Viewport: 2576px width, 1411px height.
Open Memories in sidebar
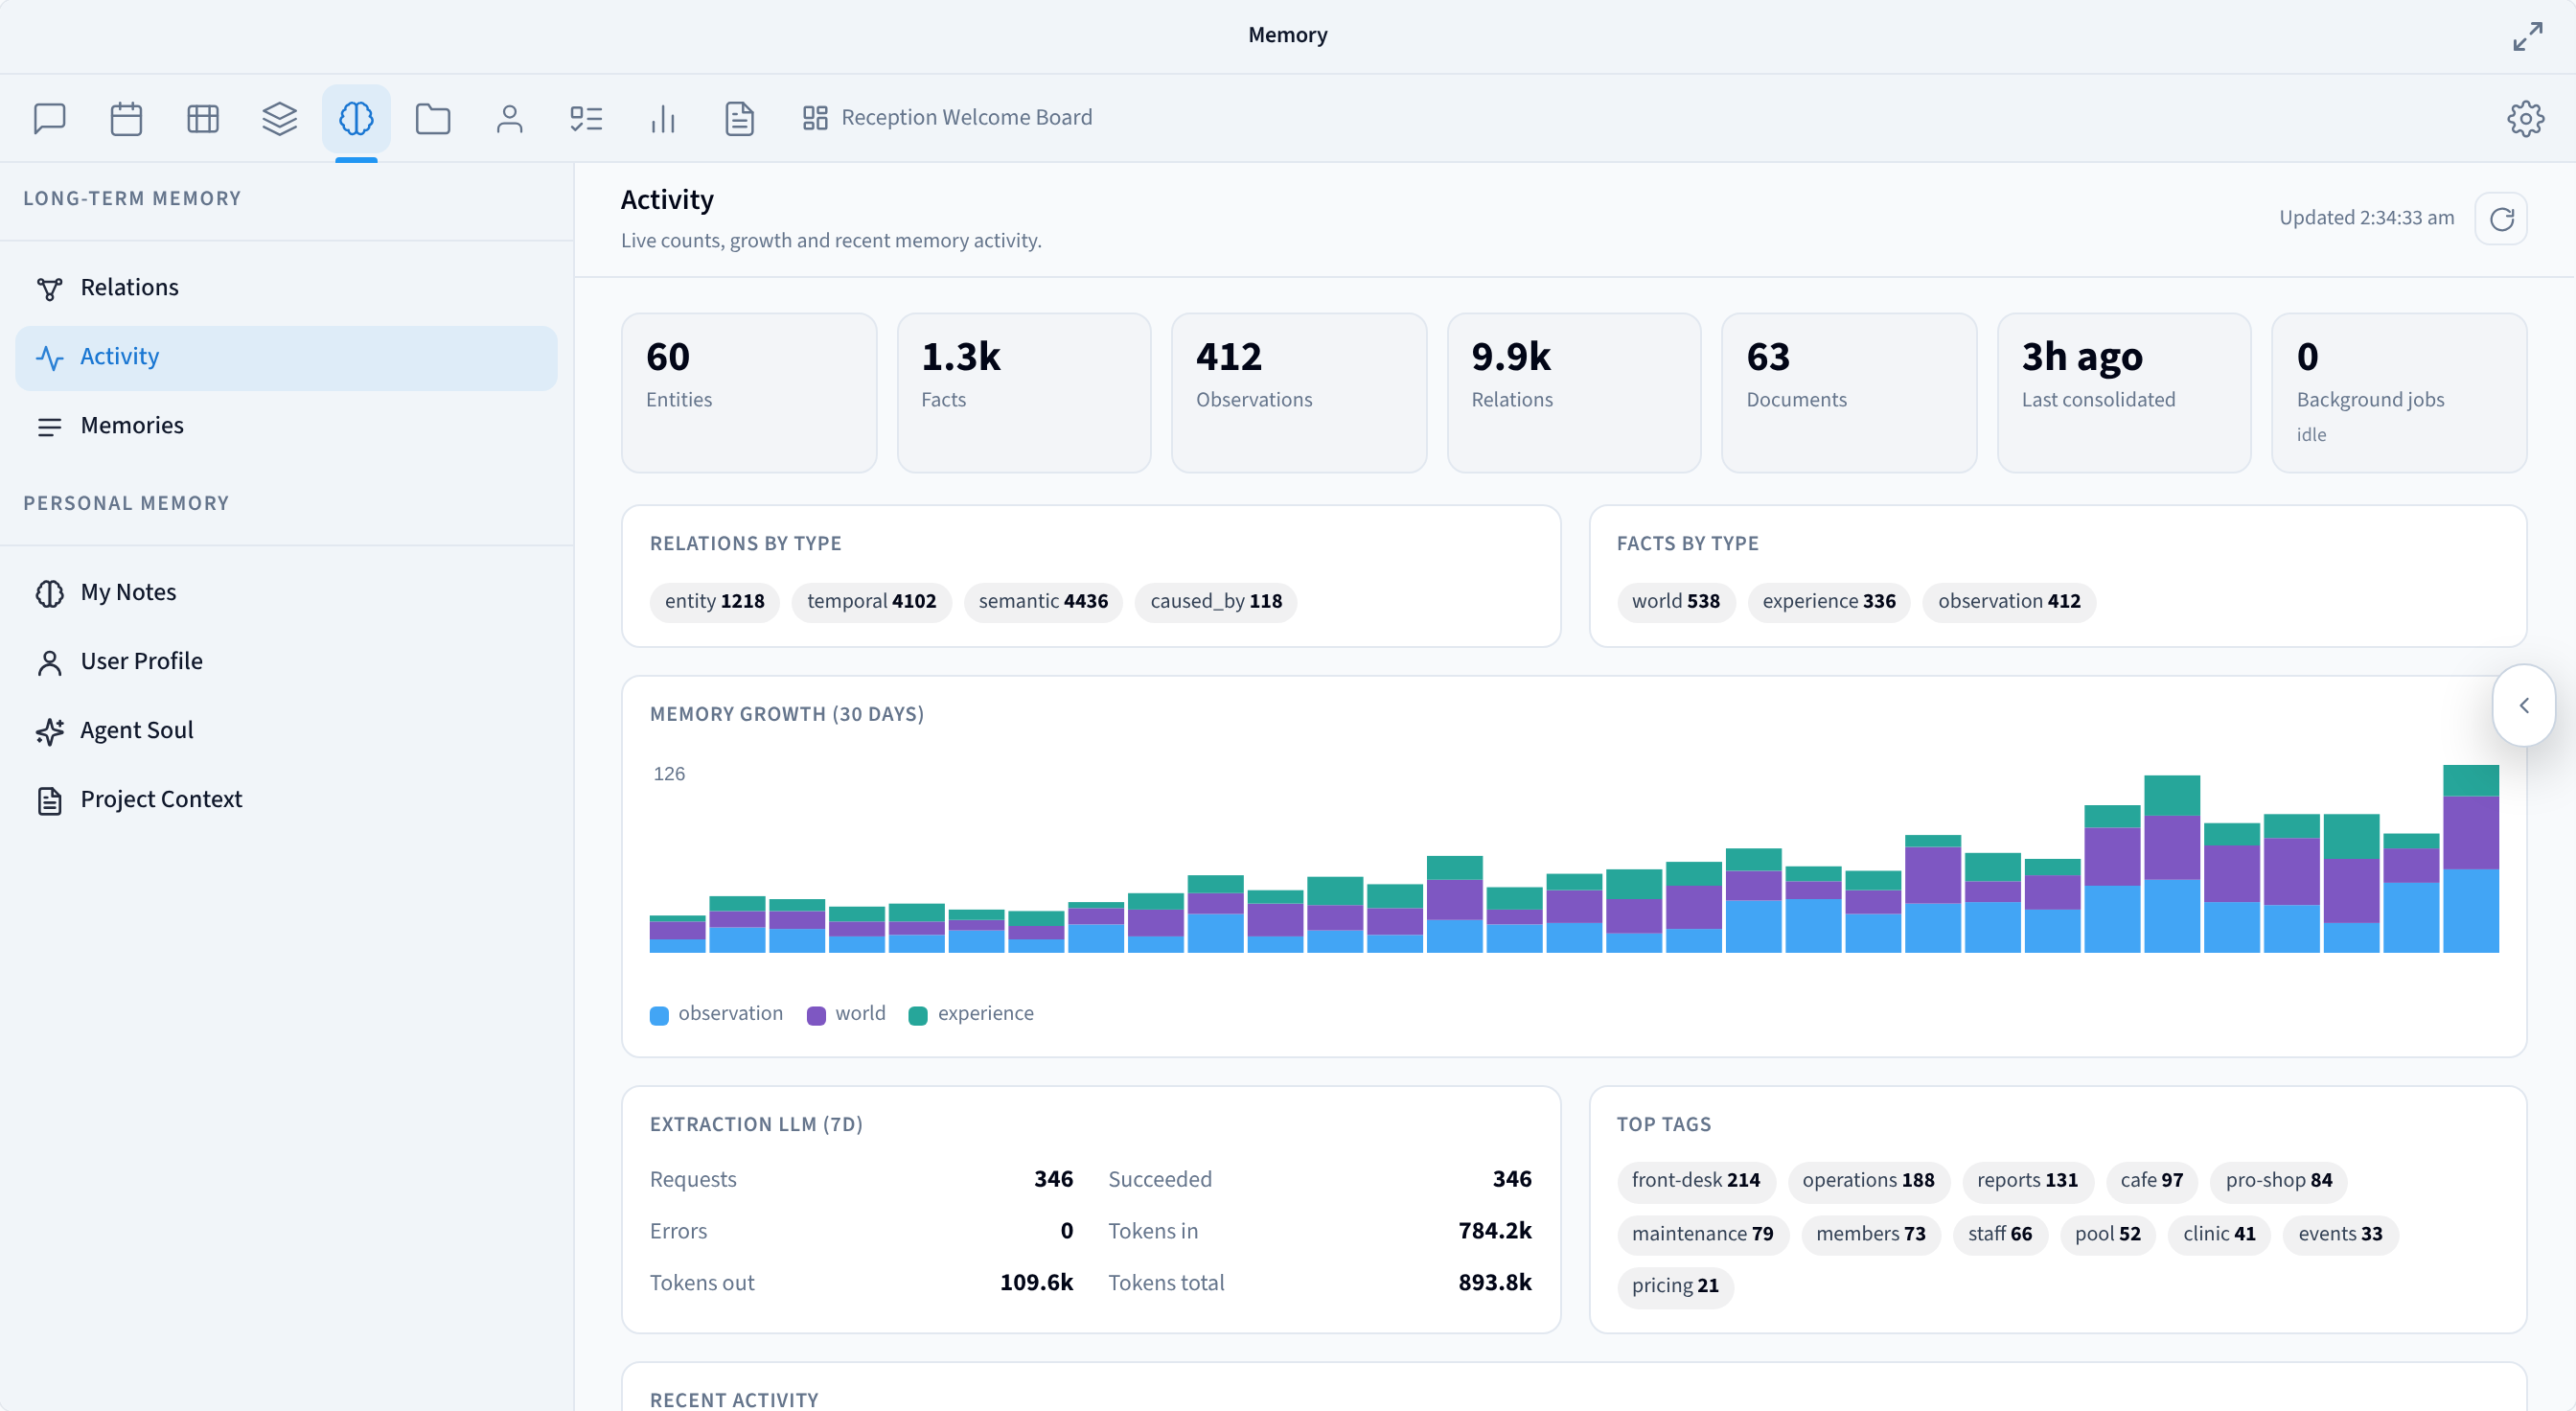pyautogui.click(x=286, y=426)
